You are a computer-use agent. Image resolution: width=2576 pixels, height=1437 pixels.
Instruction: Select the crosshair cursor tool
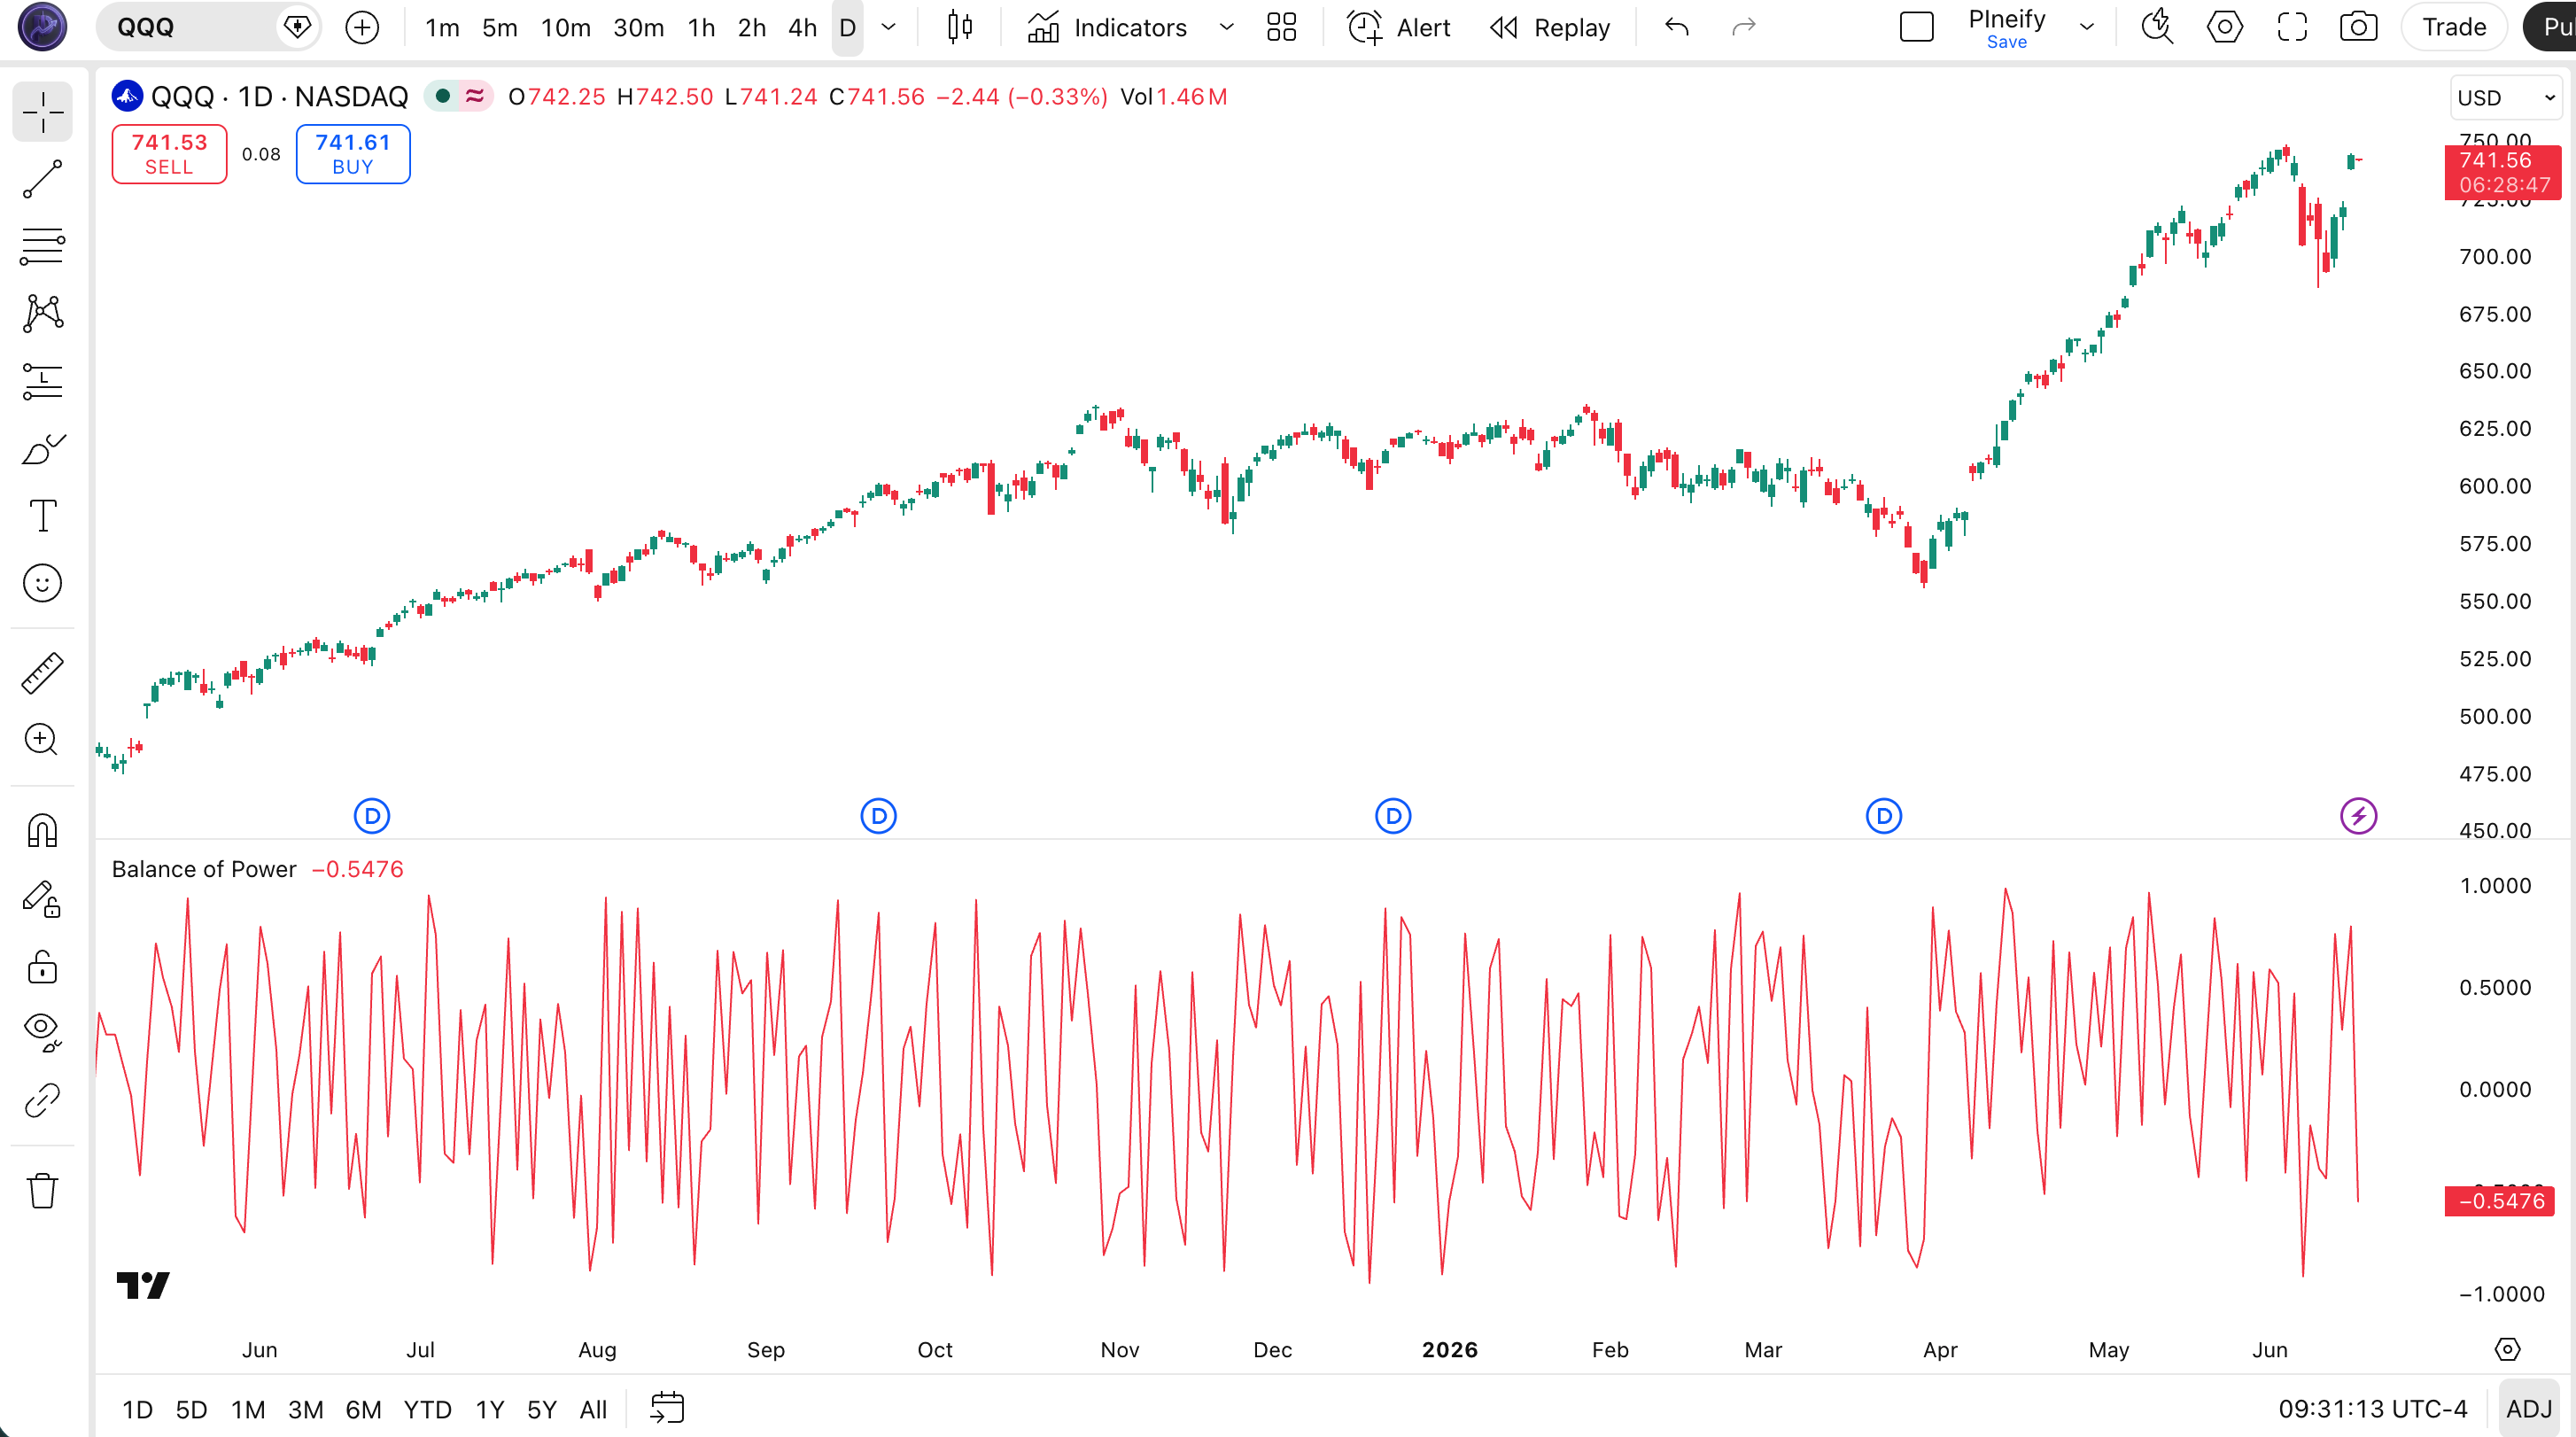(42, 111)
